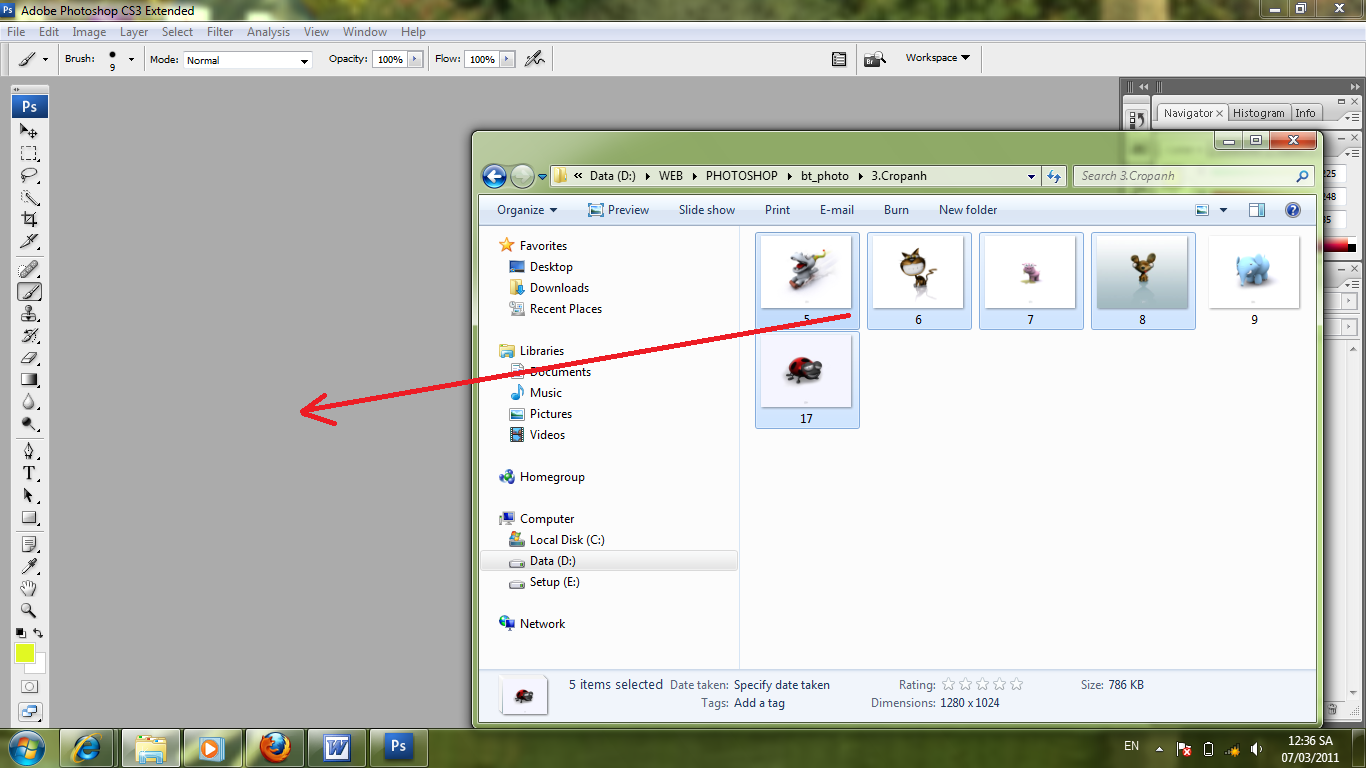Select the Healing Brush tool
The image size is (1366, 768).
pos(29,270)
